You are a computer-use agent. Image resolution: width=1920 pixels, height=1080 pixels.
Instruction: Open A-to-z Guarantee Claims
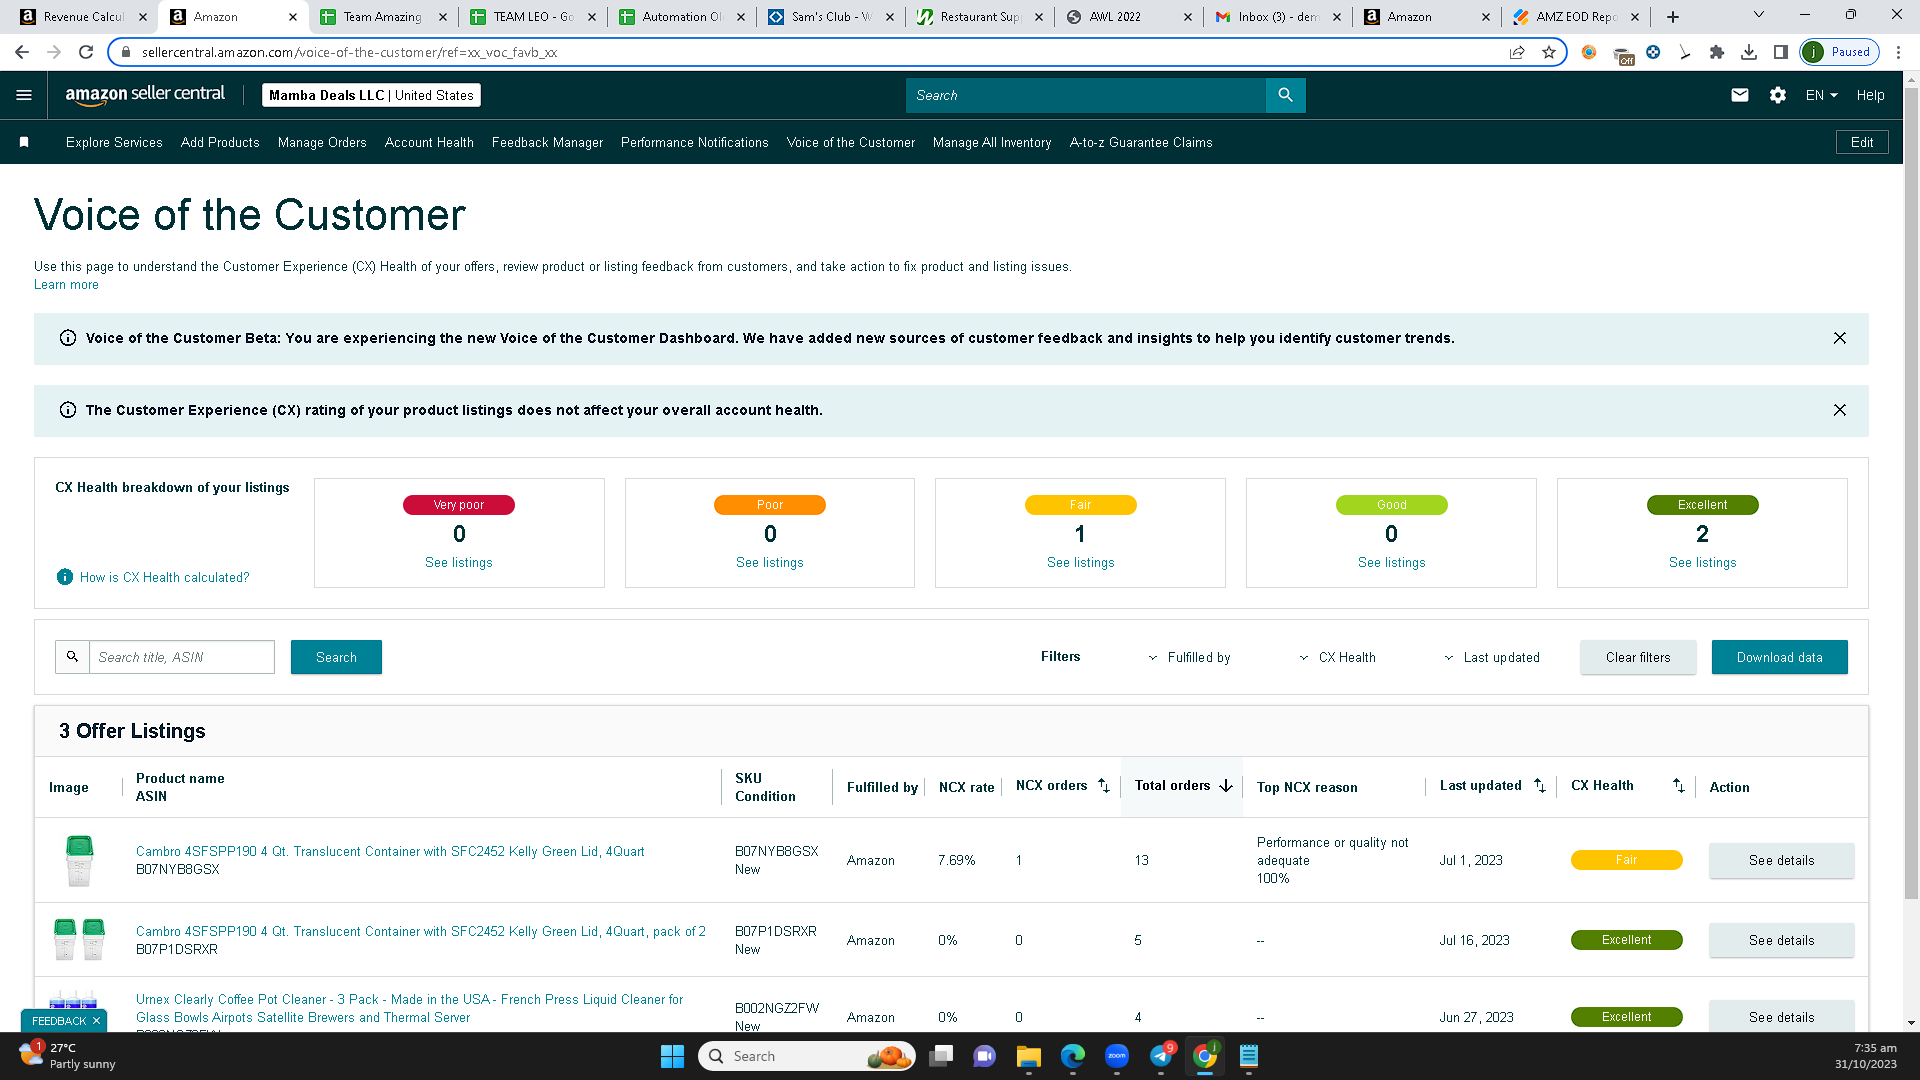1141,142
